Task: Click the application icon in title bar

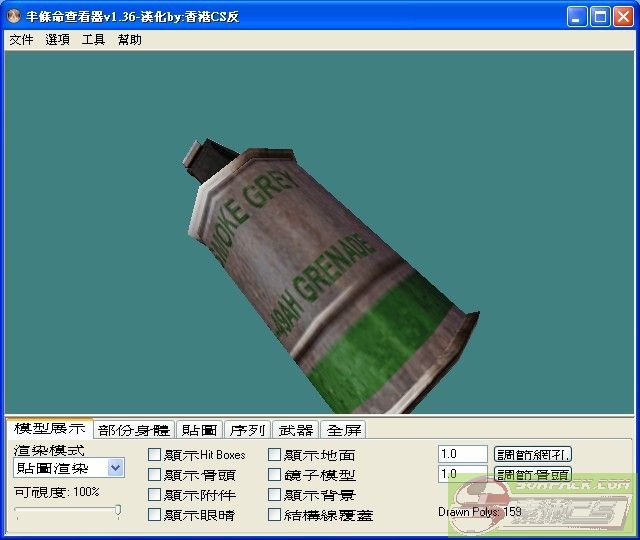Action: pyautogui.click(x=13, y=16)
